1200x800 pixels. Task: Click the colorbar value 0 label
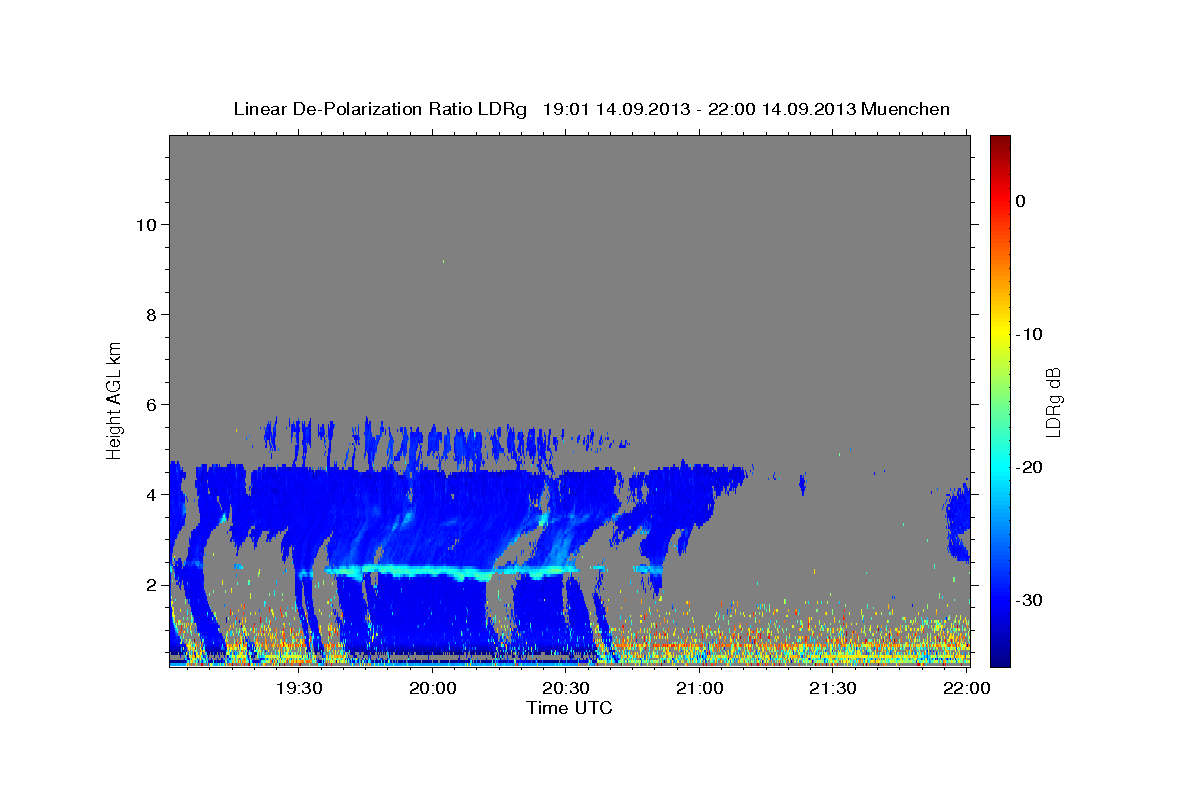pyautogui.click(x=1021, y=201)
